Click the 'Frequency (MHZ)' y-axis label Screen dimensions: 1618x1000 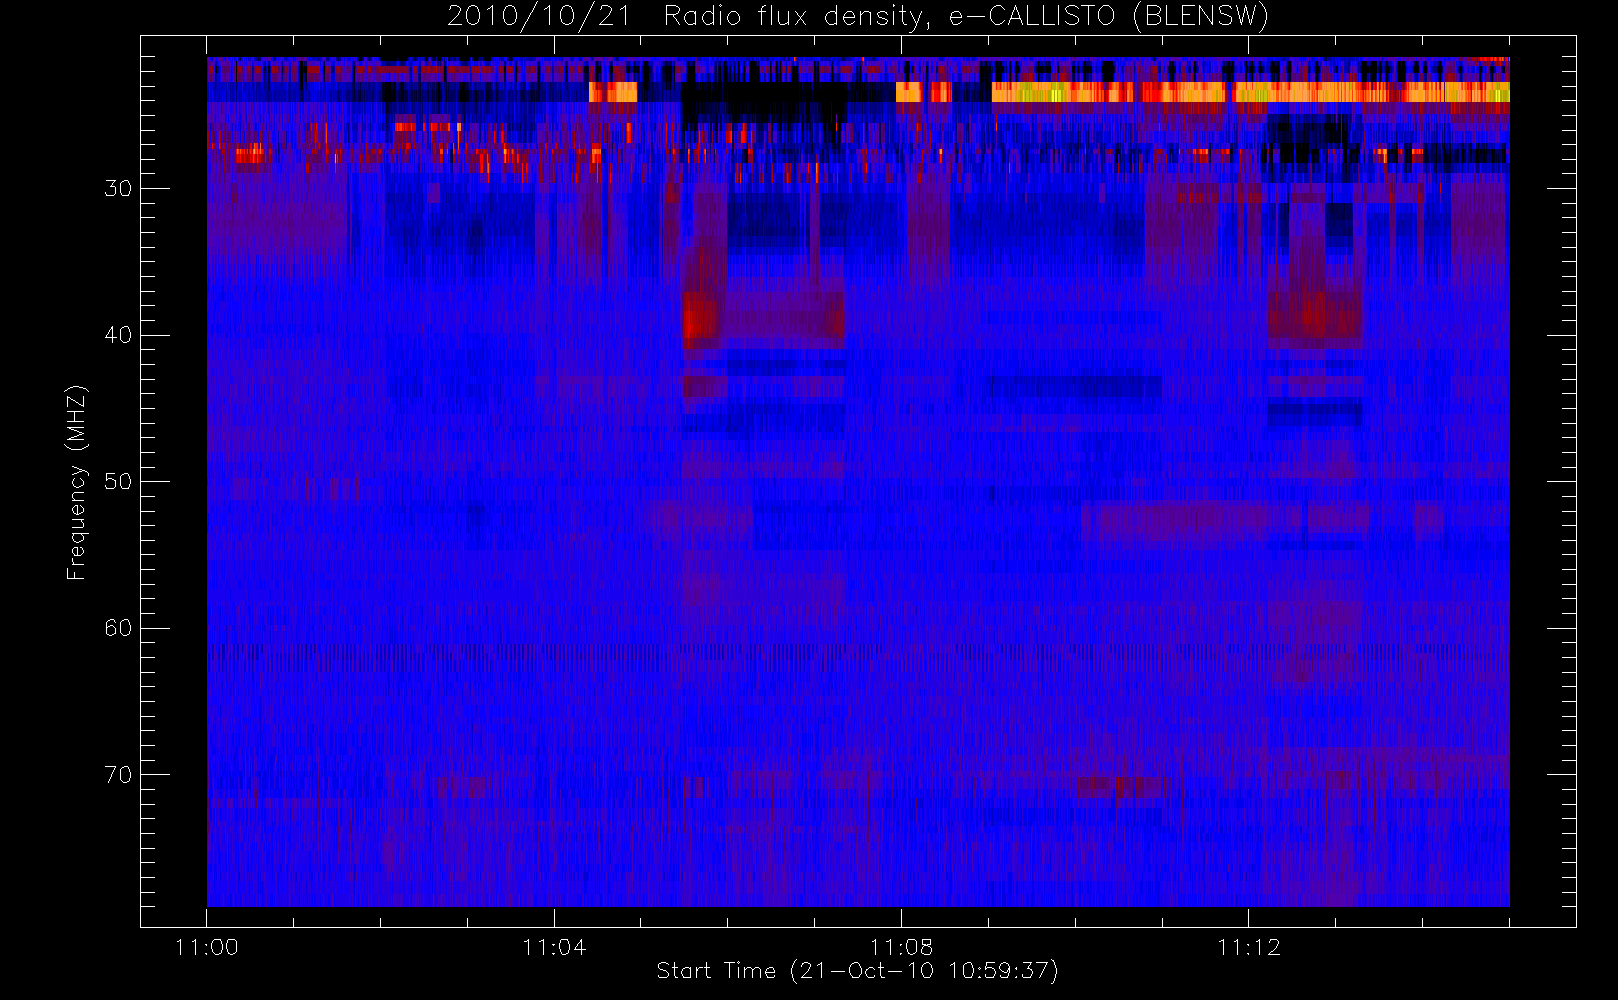77,482
